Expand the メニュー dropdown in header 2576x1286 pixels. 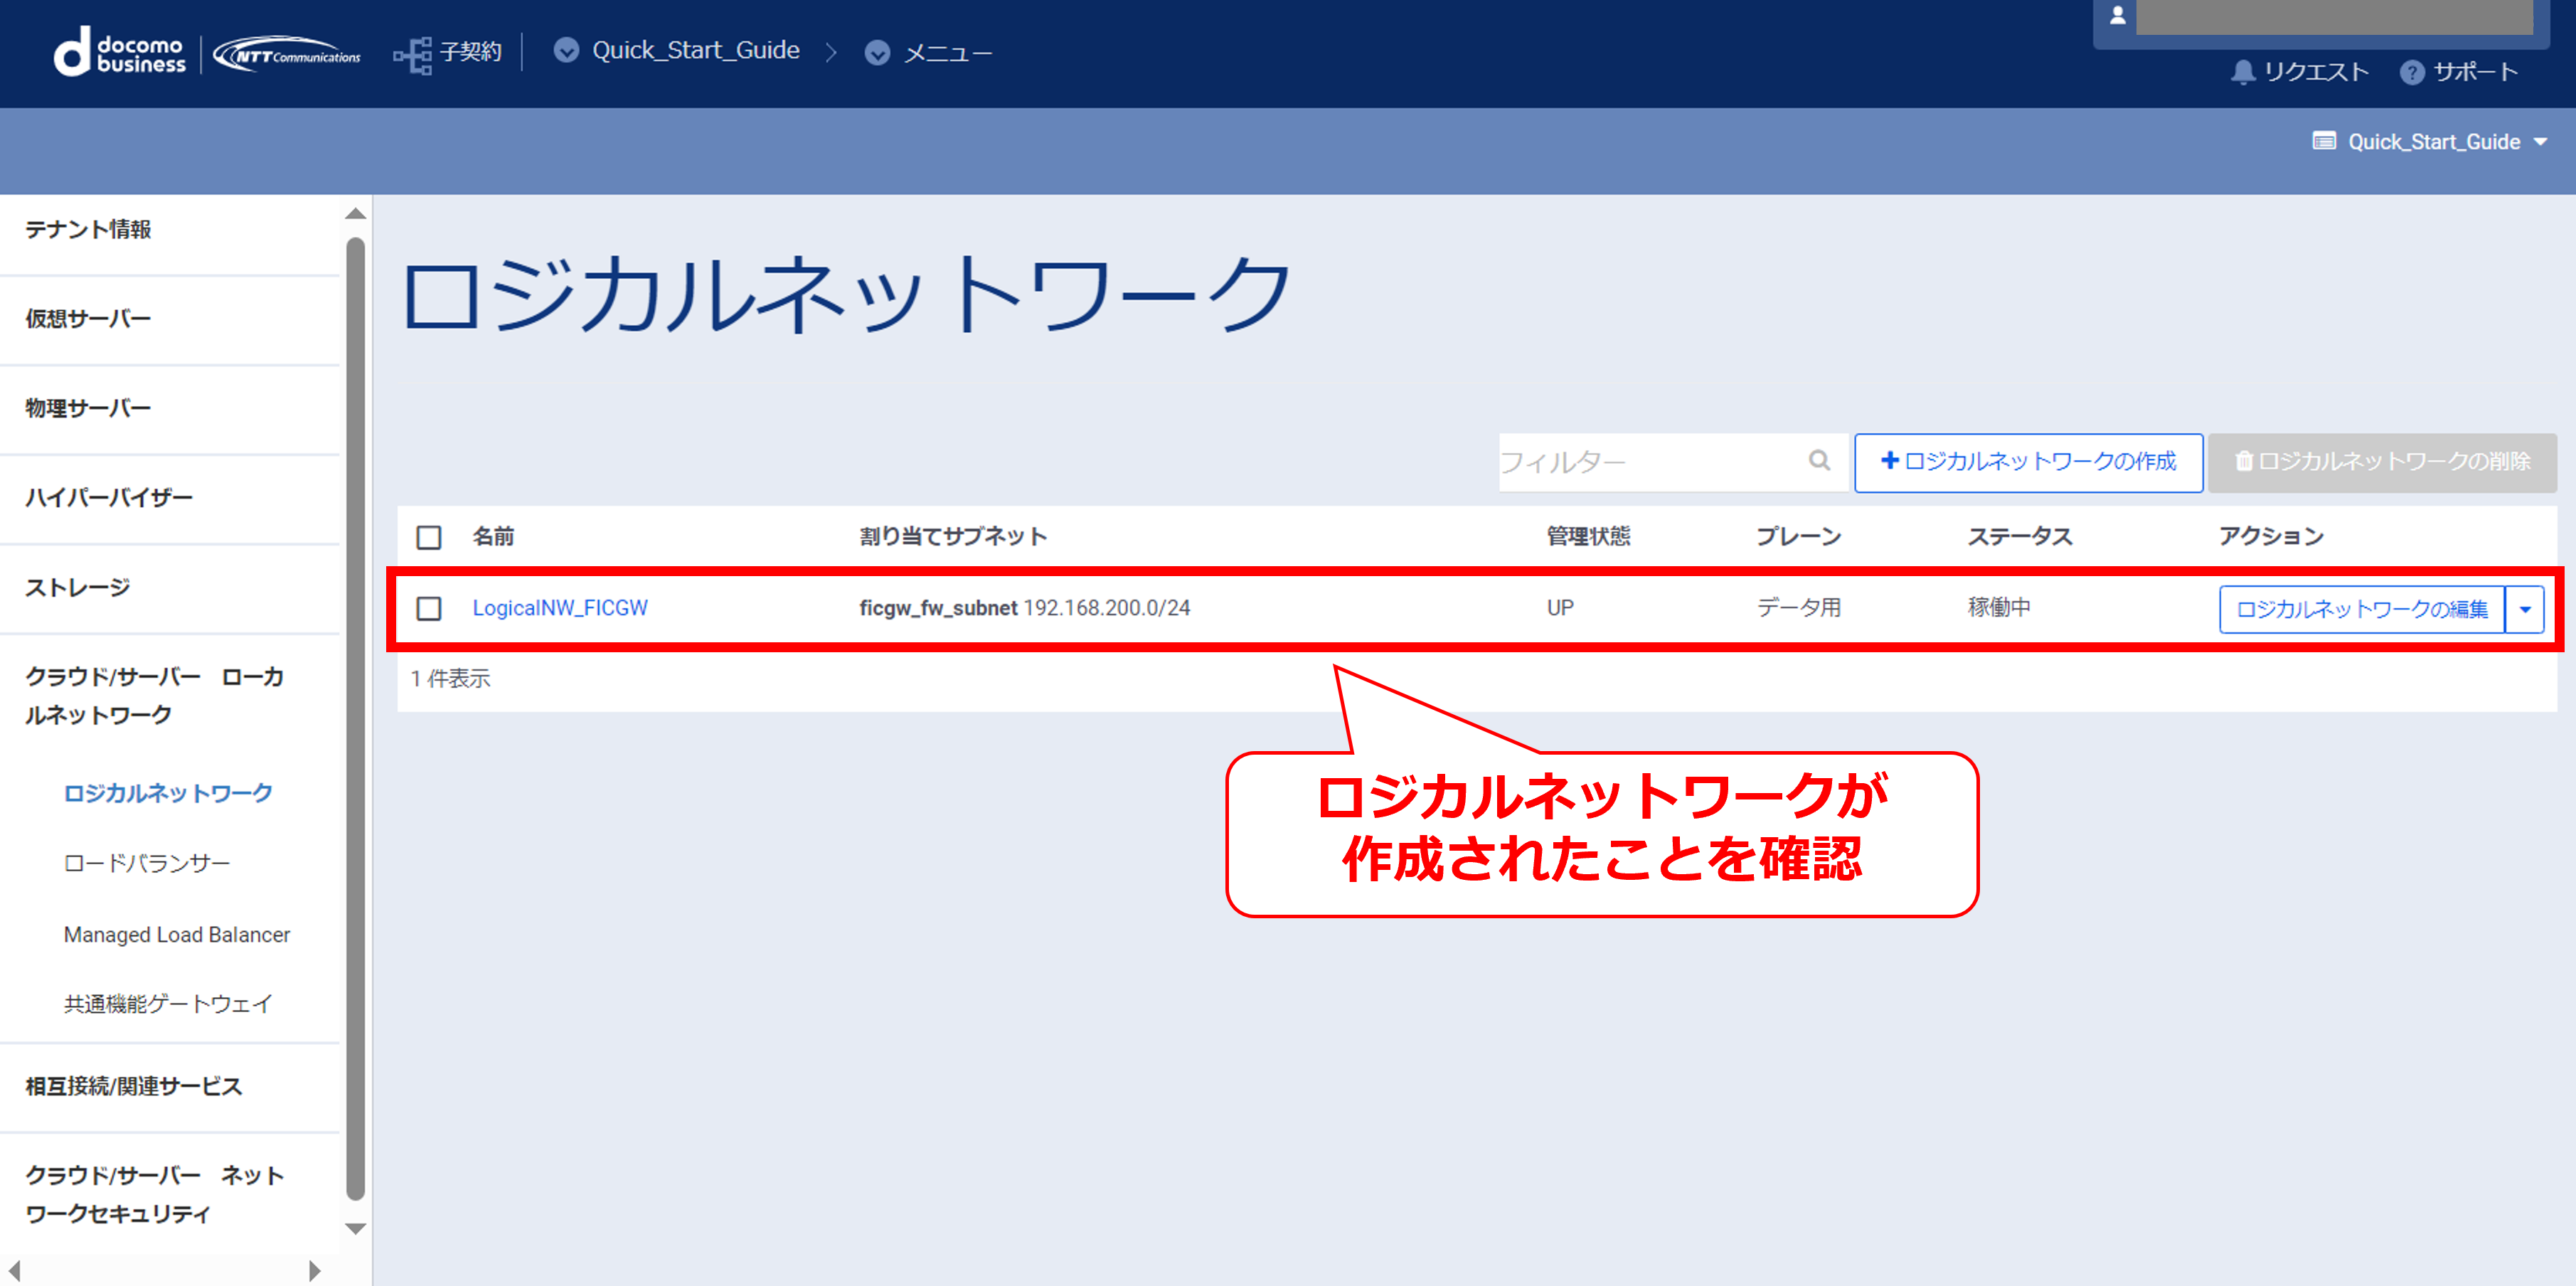[877, 53]
